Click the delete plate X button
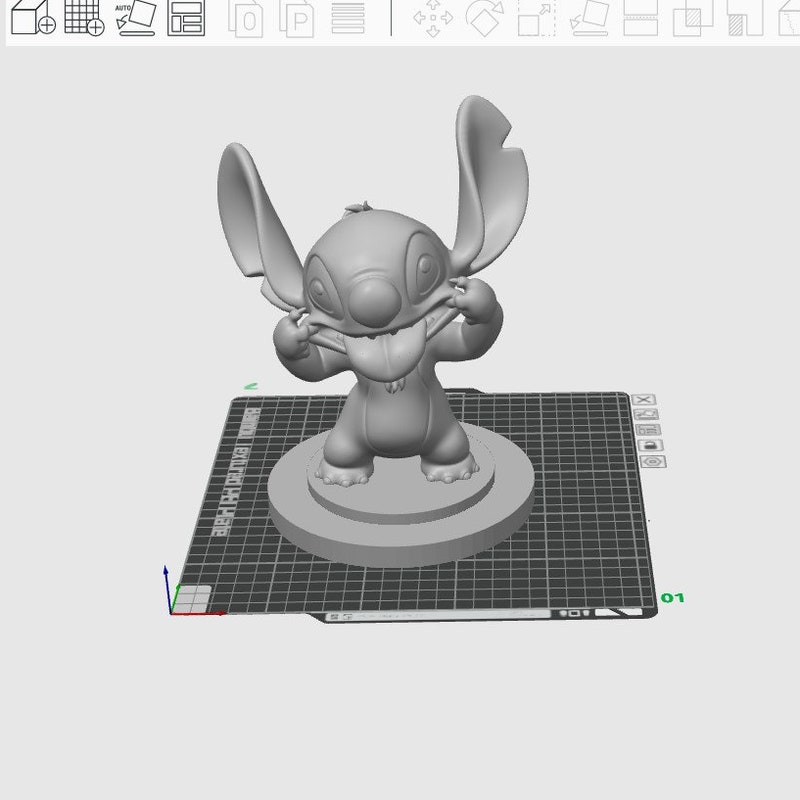Image resolution: width=800 pixels, height=800 pixels. (x=643, y=400)
